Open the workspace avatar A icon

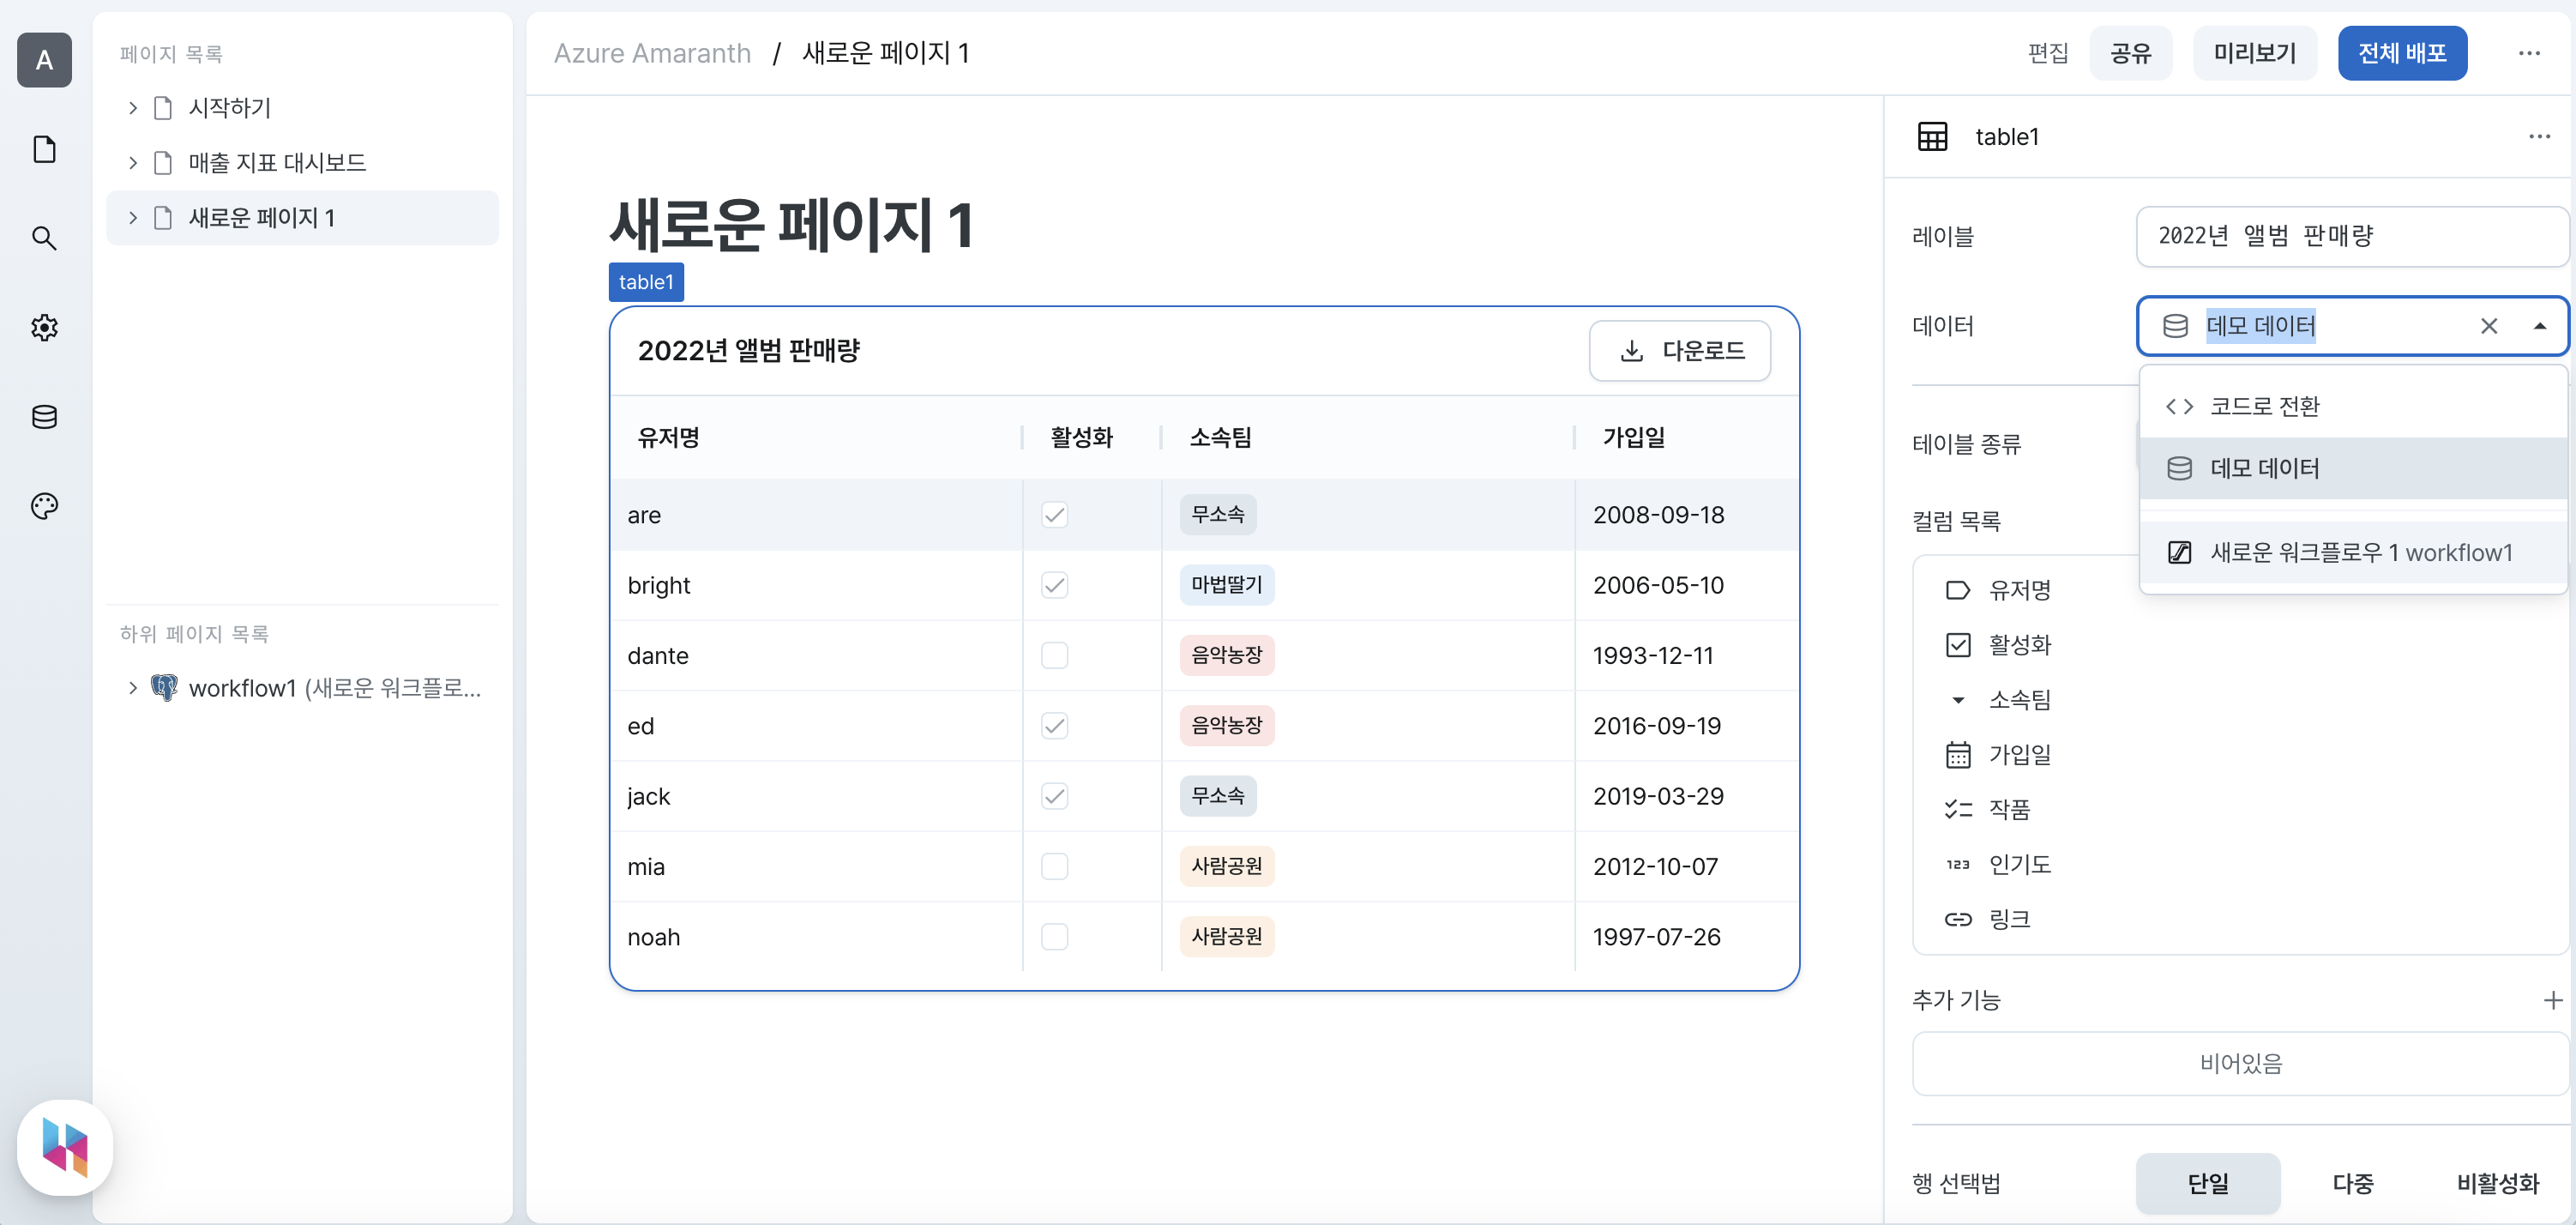click(x=44, y=60)
